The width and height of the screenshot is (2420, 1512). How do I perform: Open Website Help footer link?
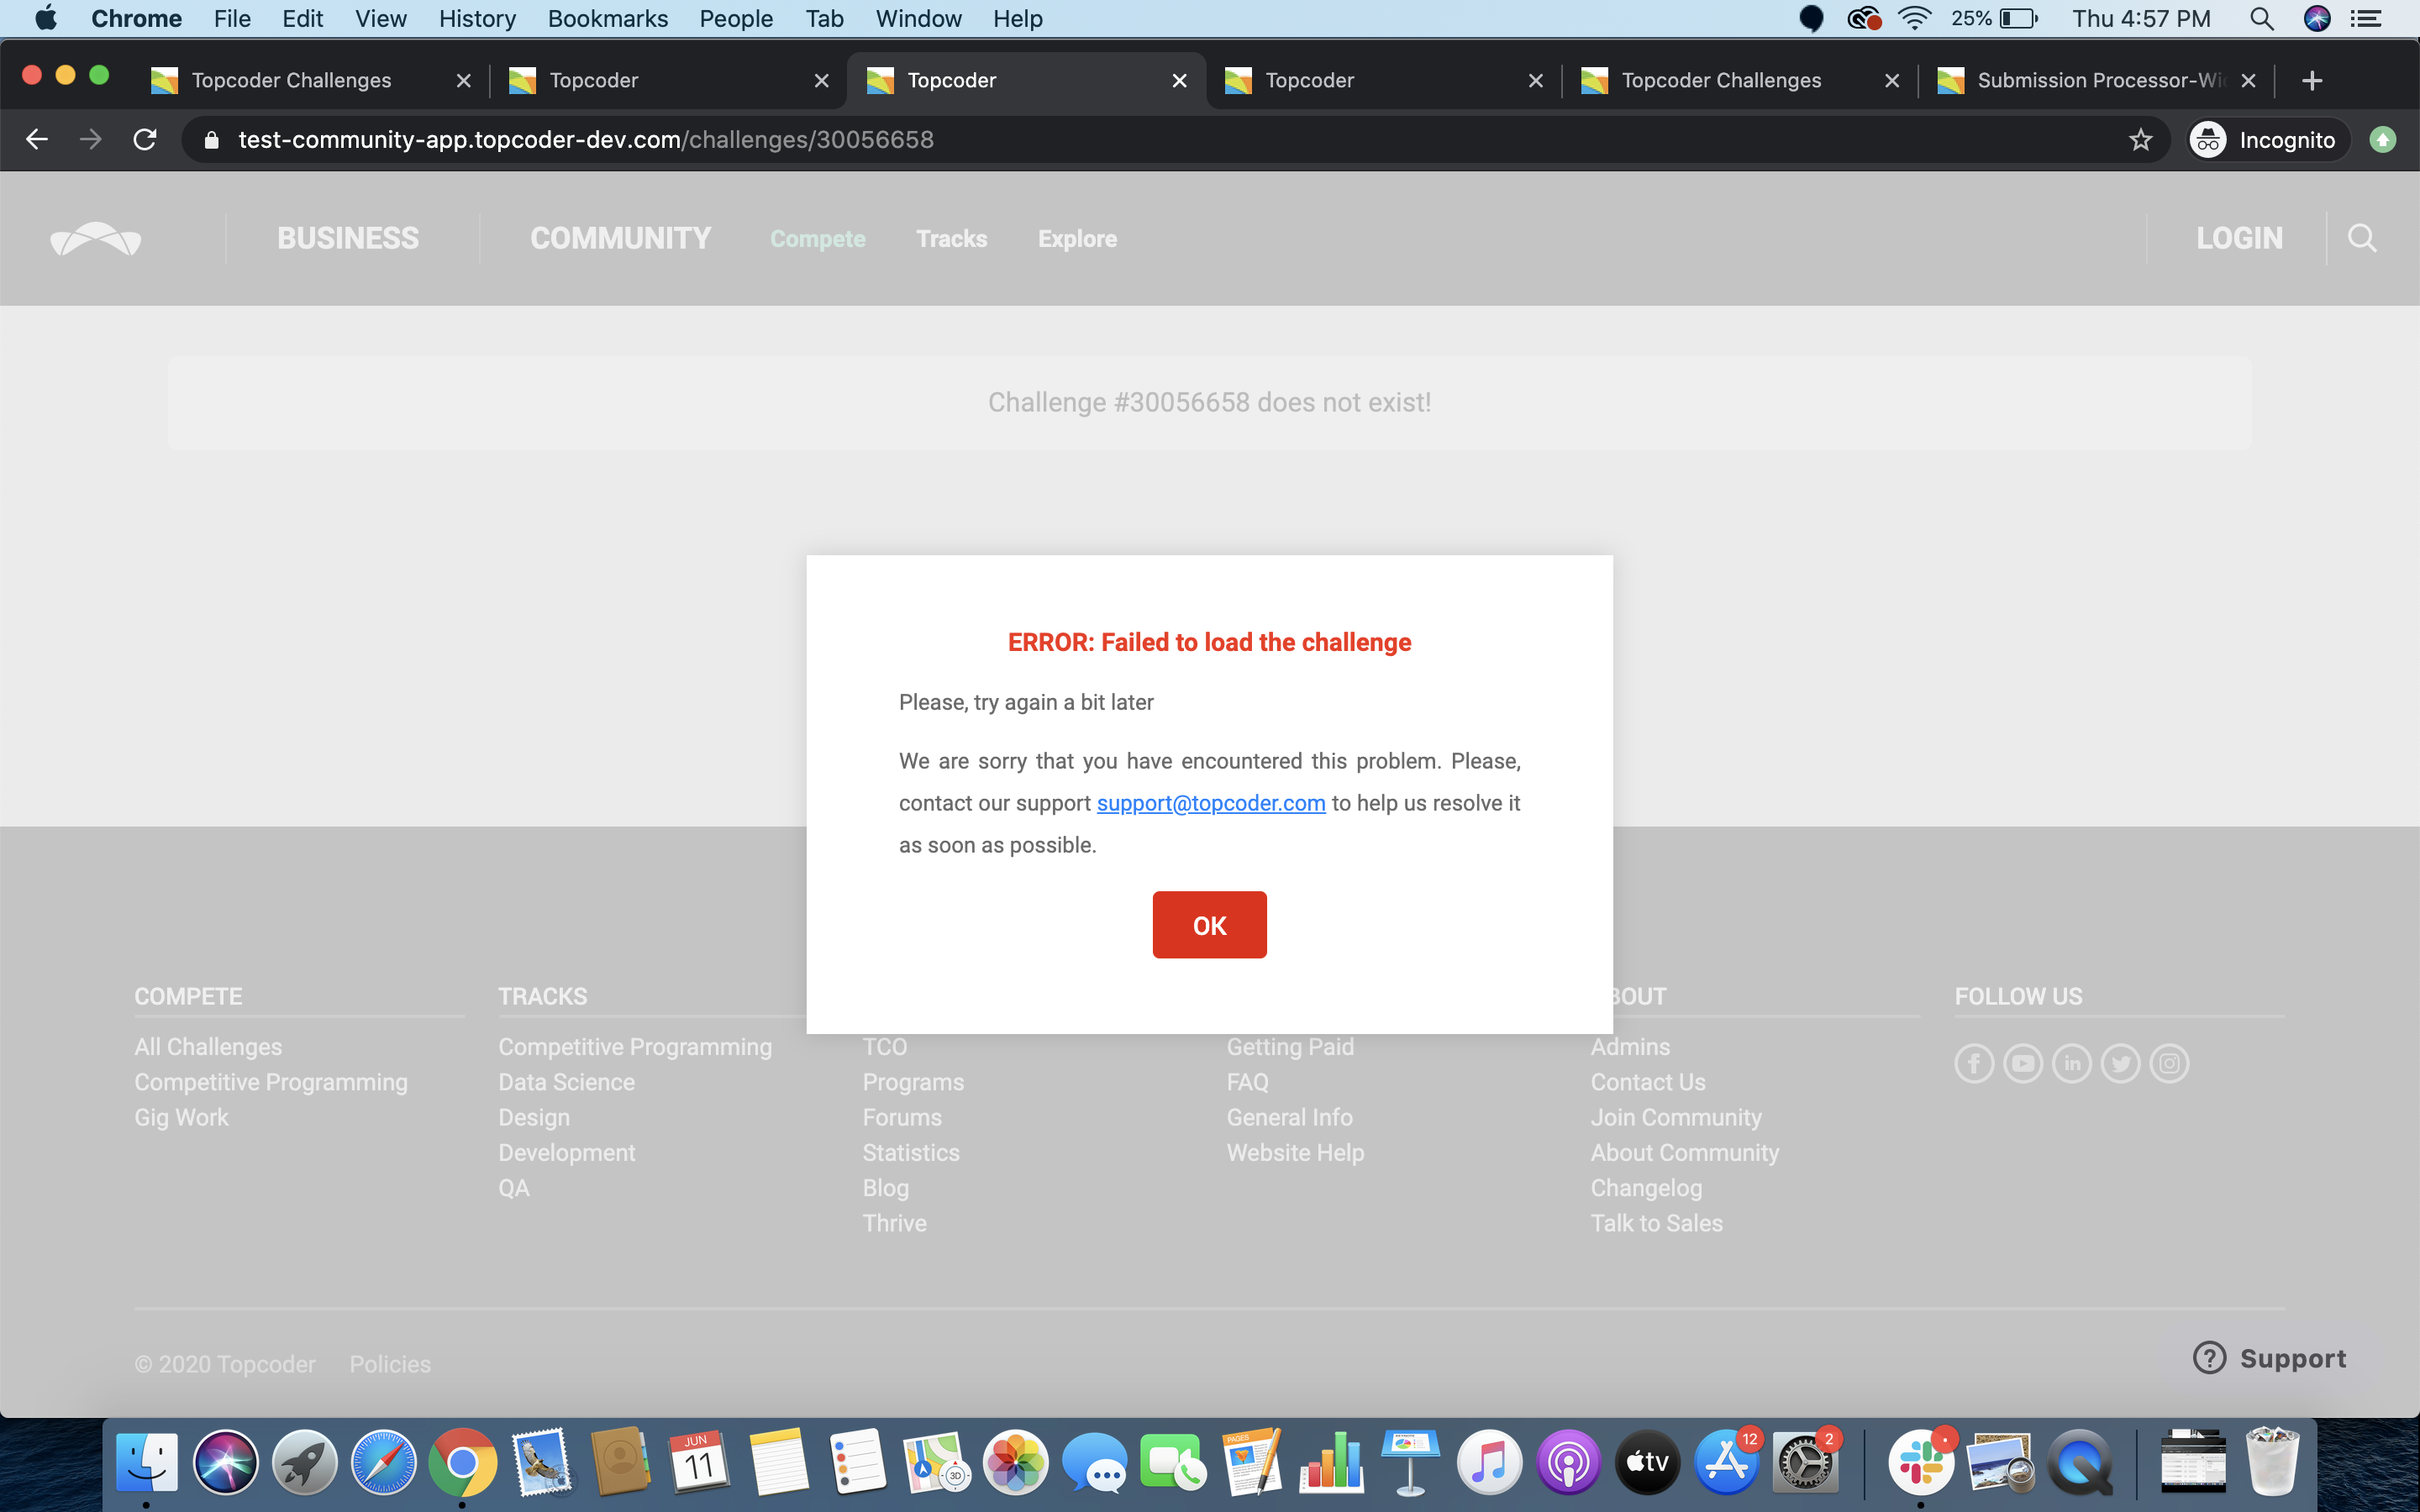click(x=1295, y=1153)
